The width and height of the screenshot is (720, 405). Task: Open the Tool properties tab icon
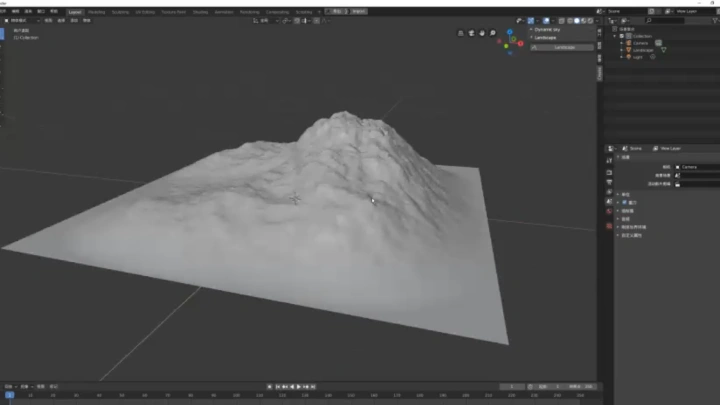(x=609, y=160)
